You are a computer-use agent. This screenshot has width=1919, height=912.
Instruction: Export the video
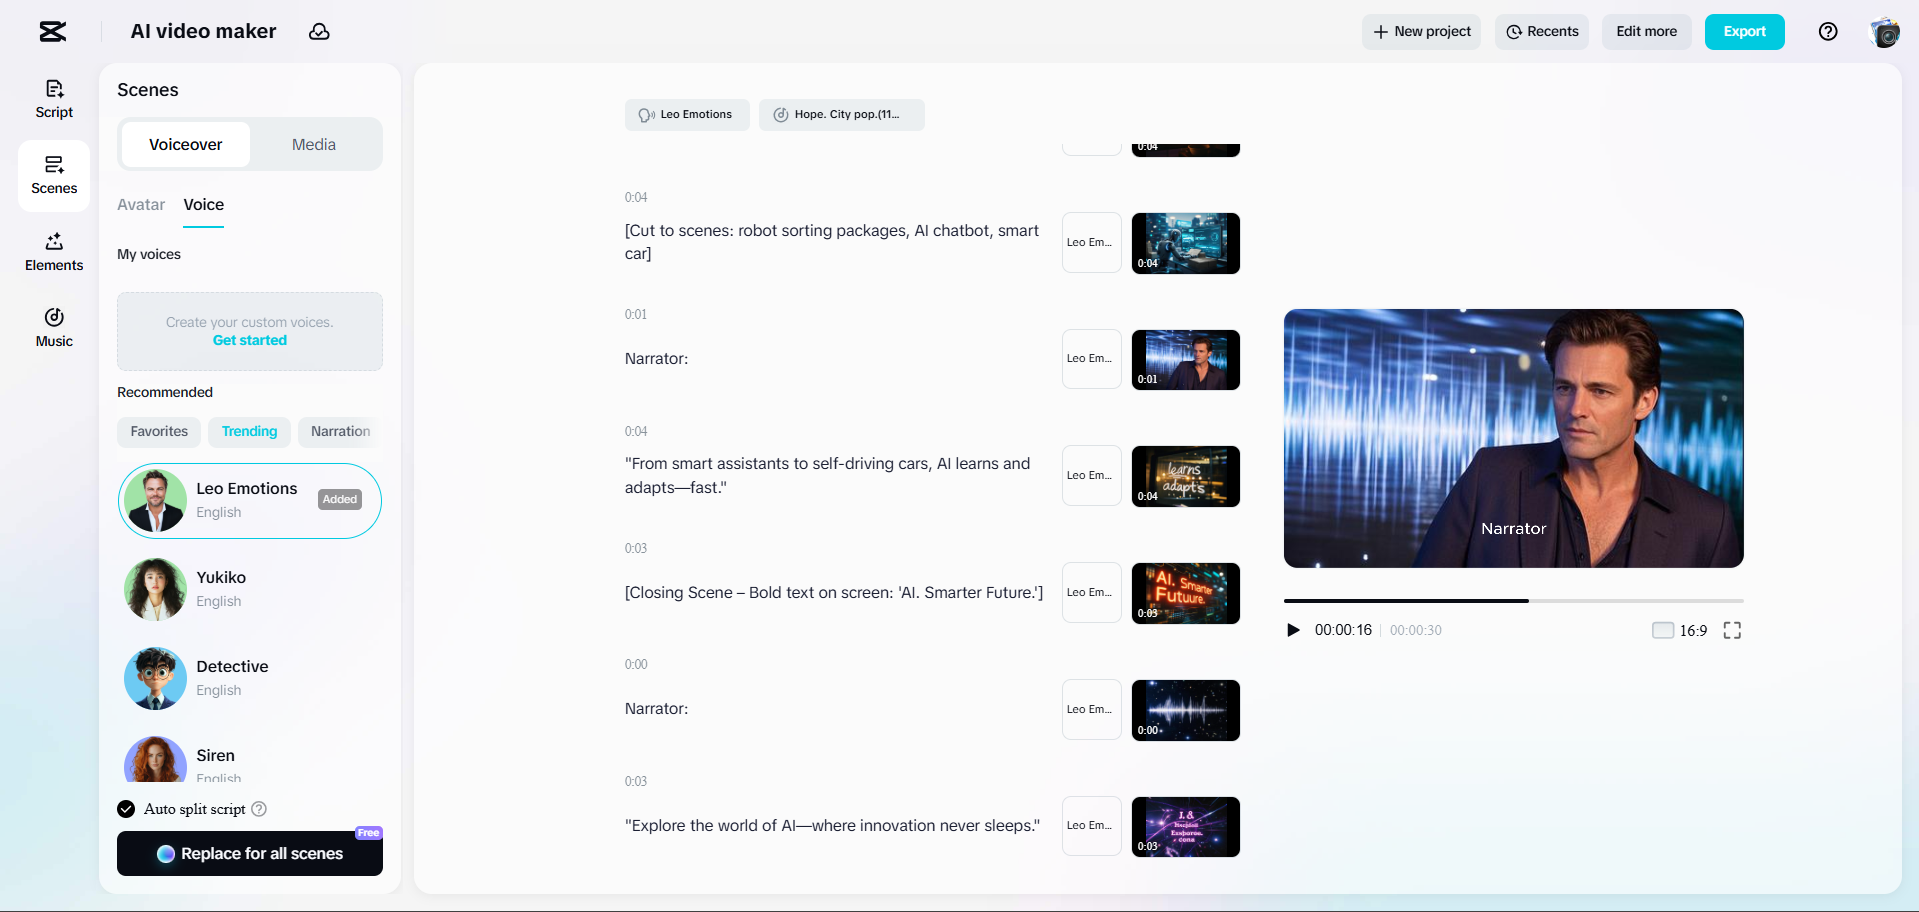[1745, 32]
